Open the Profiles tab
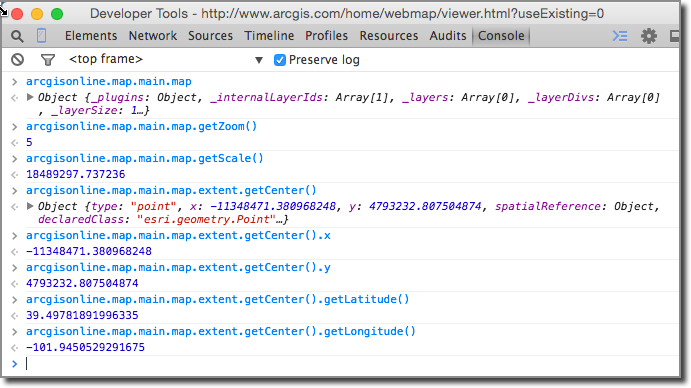This screenshot has height=388, width=691. [327, 36]
